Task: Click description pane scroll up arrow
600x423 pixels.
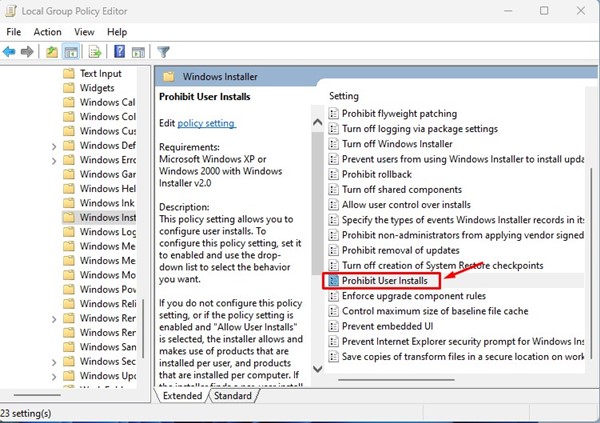Action: (318, 122)
